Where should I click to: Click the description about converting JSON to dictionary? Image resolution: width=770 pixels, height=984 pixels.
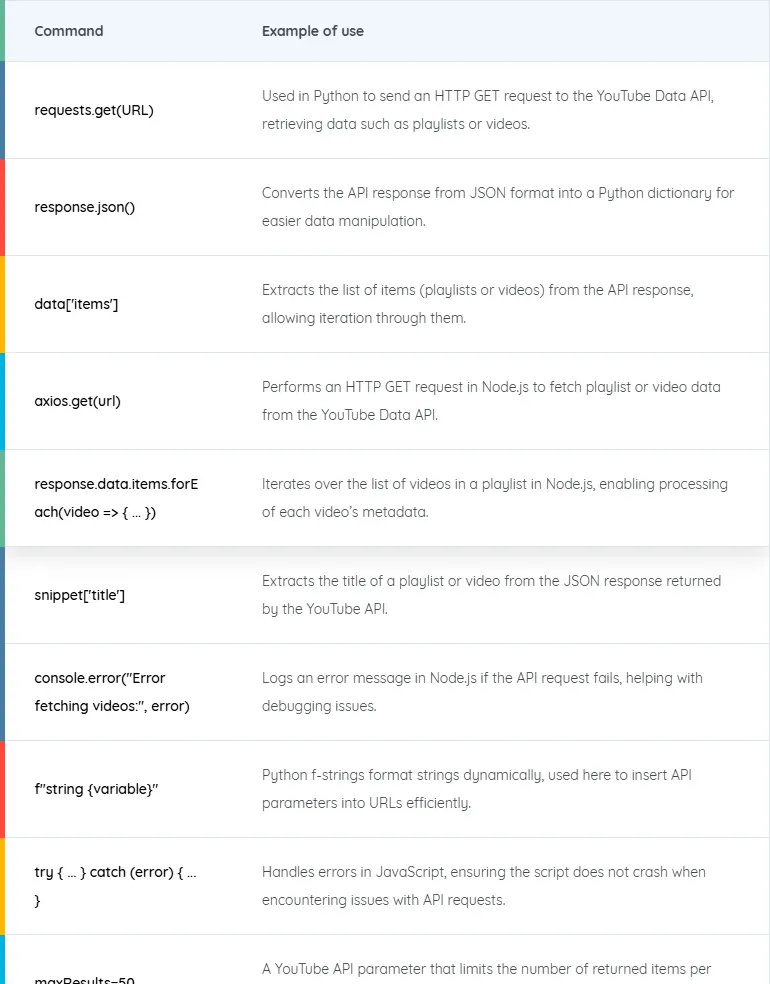coord(498,207)
